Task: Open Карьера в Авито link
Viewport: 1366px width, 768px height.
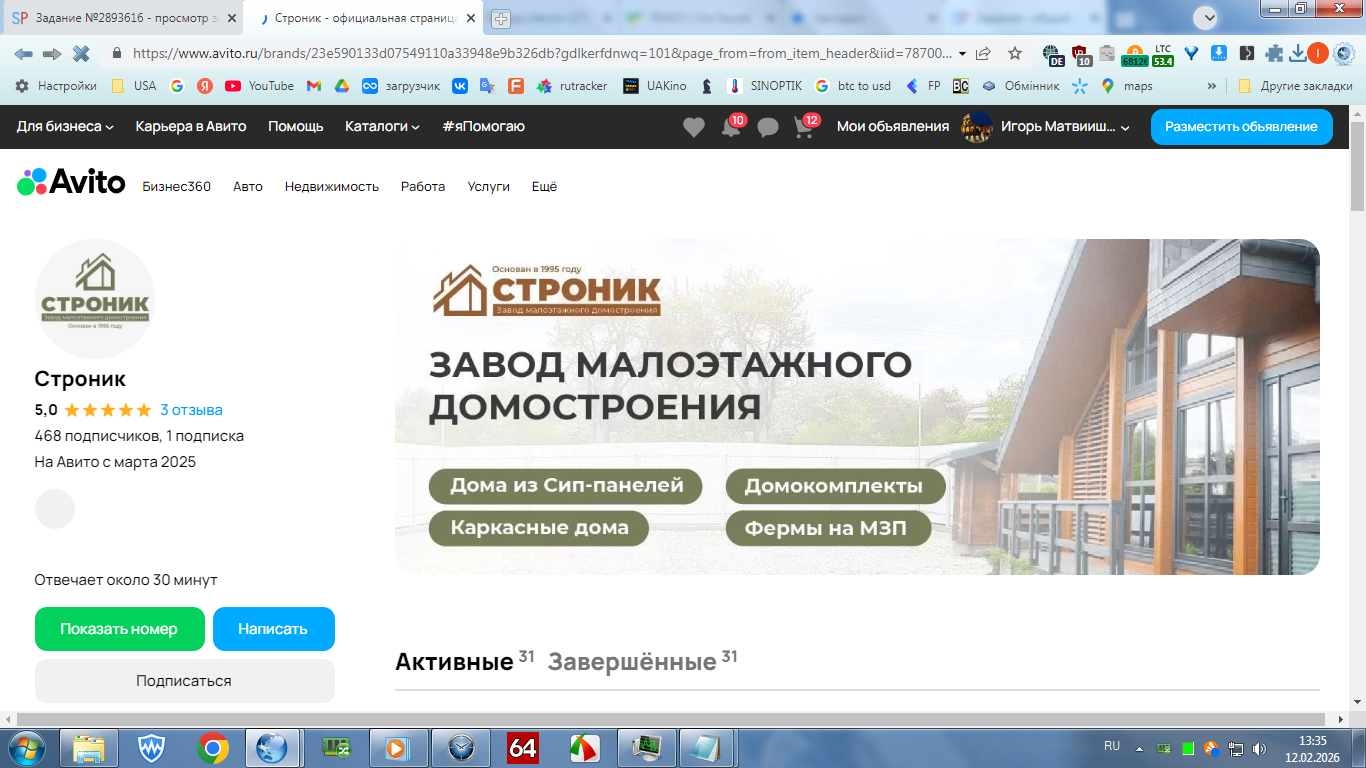Action: (191, 126)
